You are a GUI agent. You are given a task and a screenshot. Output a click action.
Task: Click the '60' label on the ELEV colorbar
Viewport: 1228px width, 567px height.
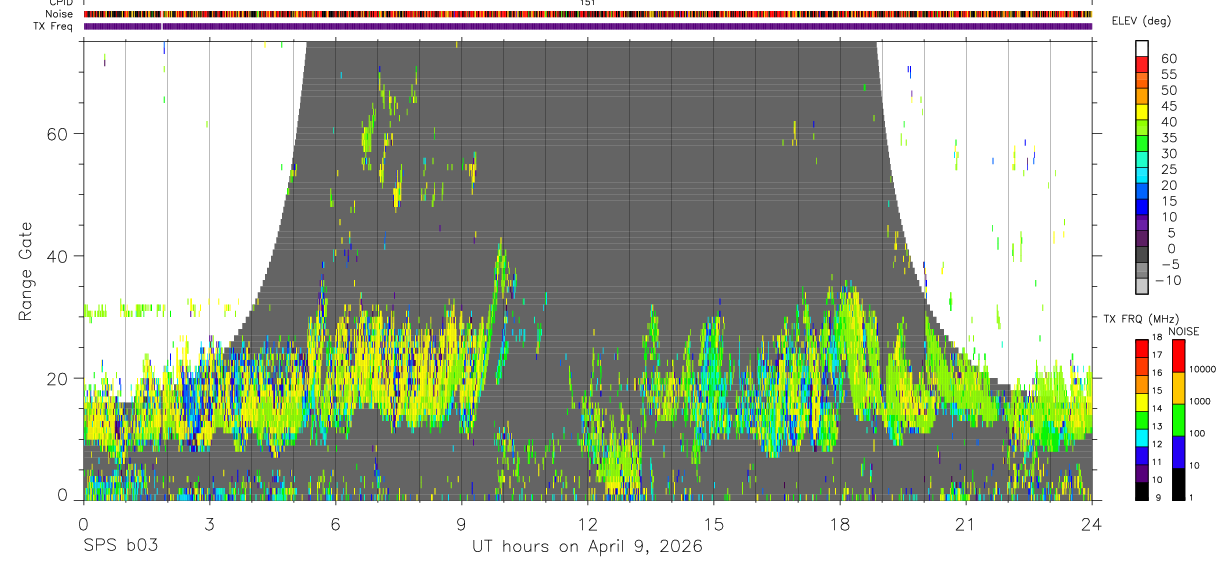click(1169, 58)
